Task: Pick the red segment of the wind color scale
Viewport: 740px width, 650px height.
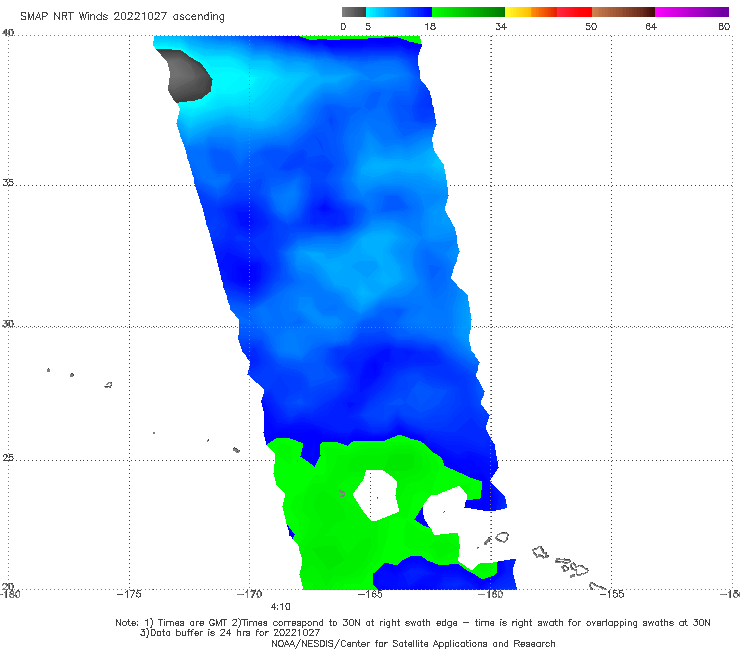Action: click(574, 12)
